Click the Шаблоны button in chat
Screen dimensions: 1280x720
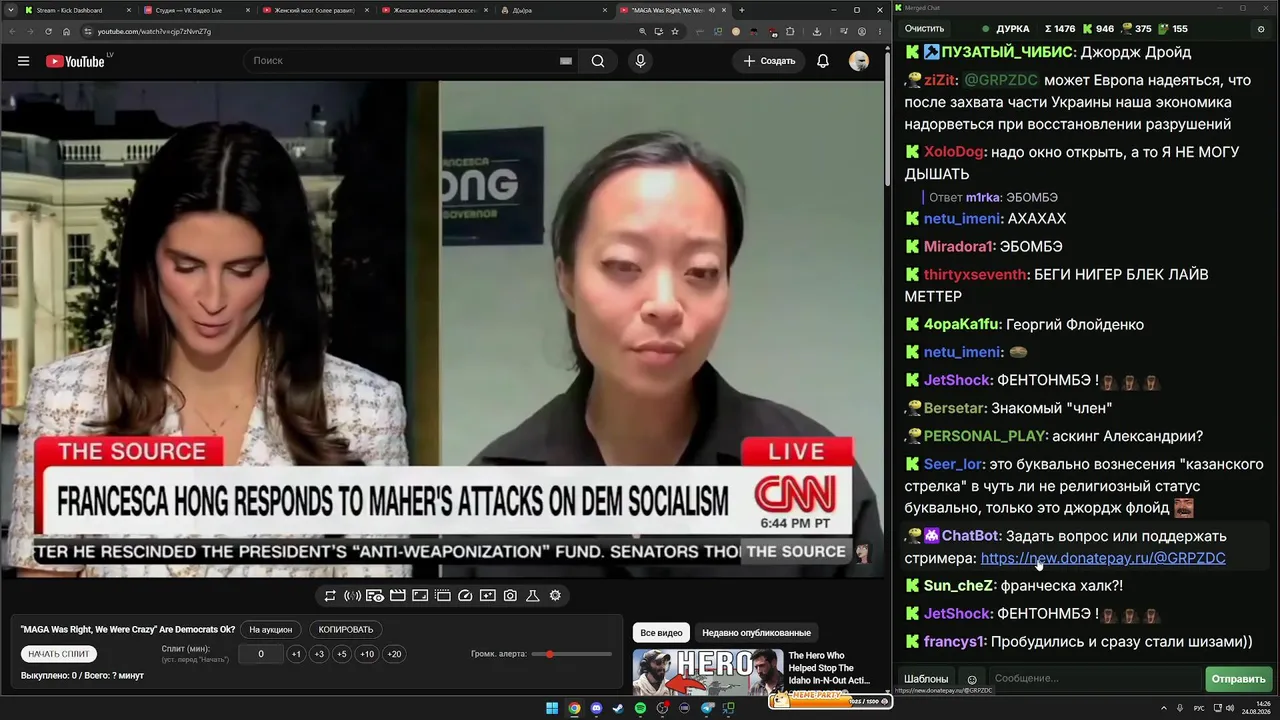tap(926, 679)
